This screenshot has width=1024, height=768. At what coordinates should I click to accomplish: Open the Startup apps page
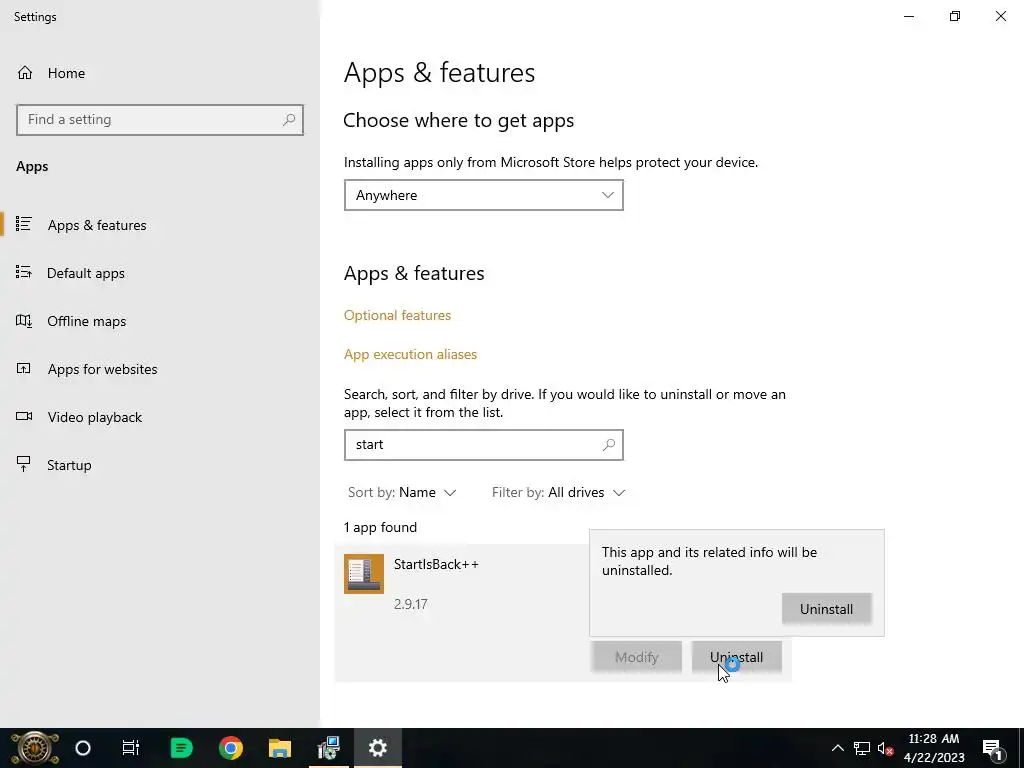click(x=69, y=465)
